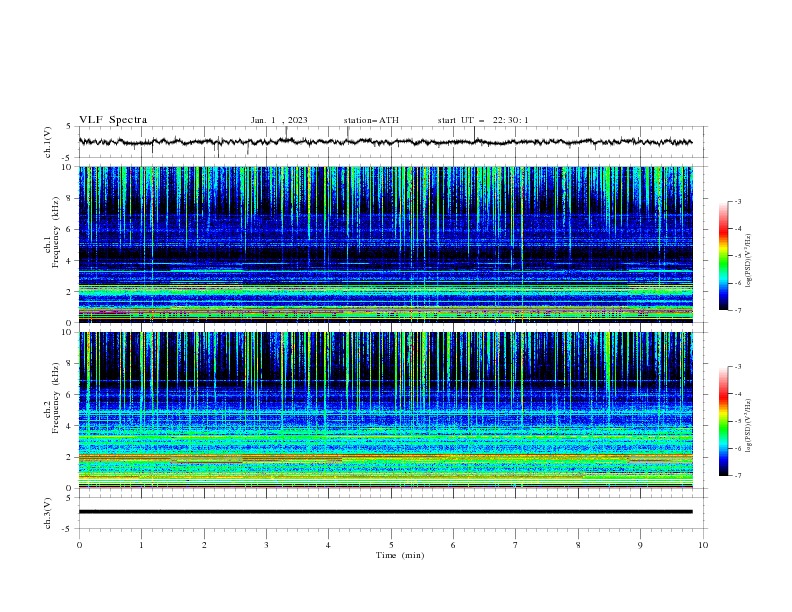Click the "-7" tick on ch.1 colorbar
792x612 pixels.
pyautogui.click(x=738, y=310)
